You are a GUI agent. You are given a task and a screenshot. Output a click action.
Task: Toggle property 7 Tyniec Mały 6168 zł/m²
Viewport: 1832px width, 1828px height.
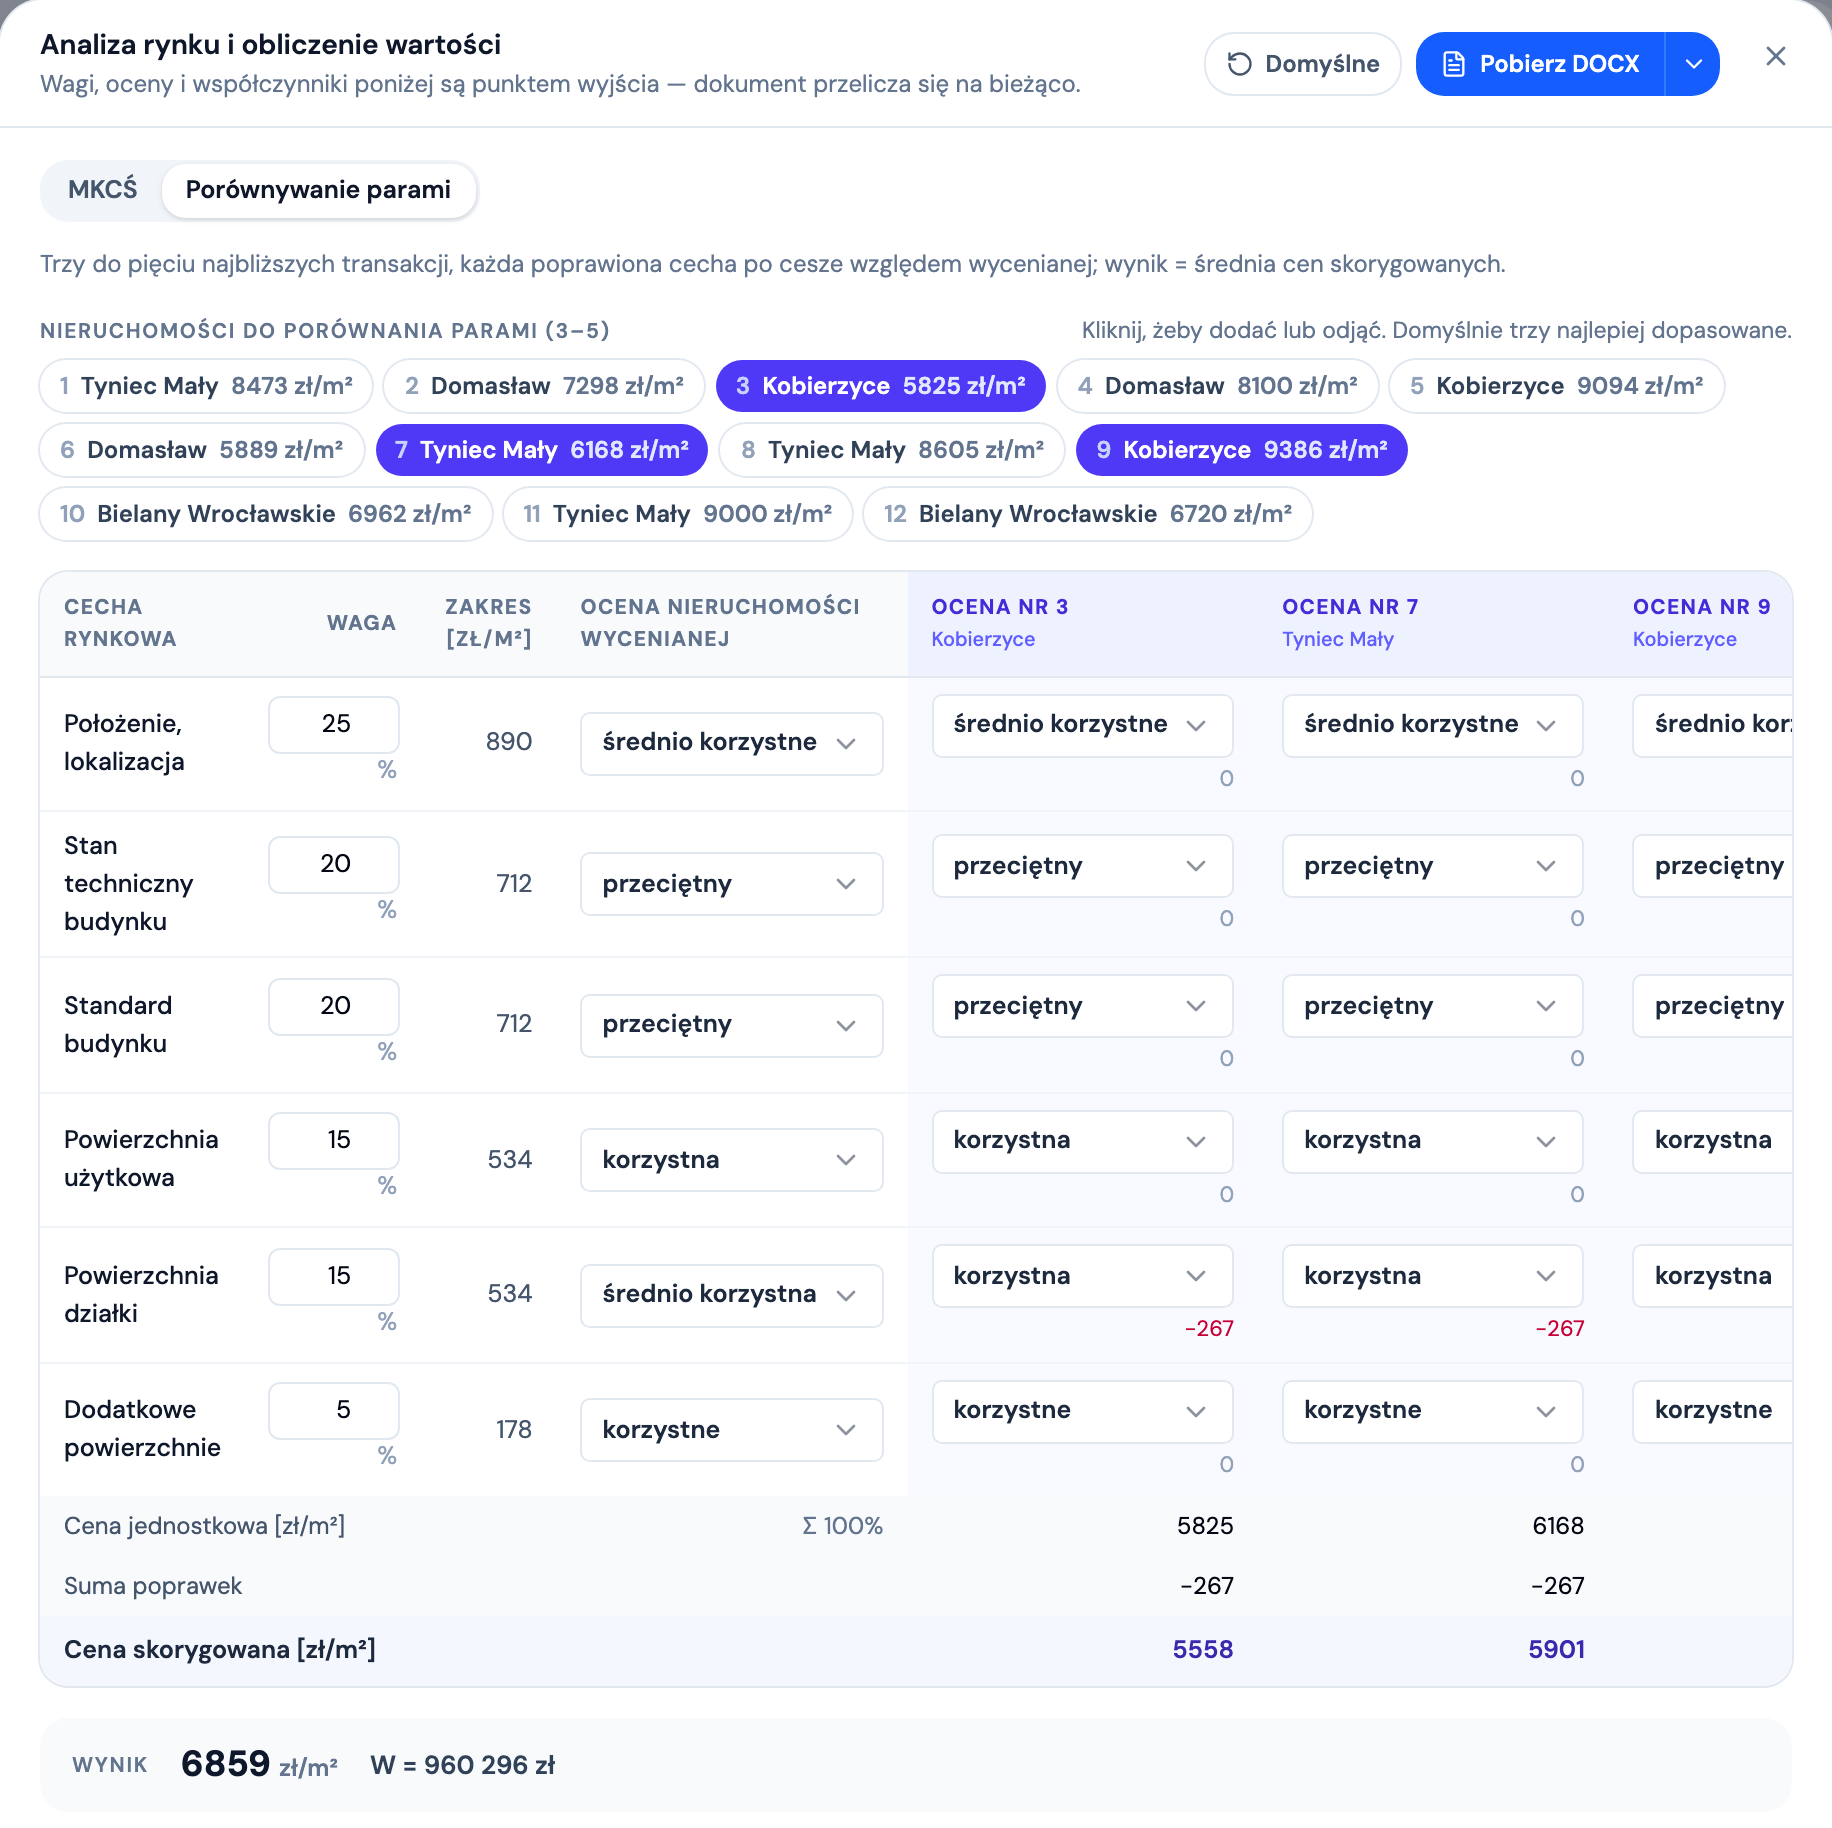click(x=541, y=450)
